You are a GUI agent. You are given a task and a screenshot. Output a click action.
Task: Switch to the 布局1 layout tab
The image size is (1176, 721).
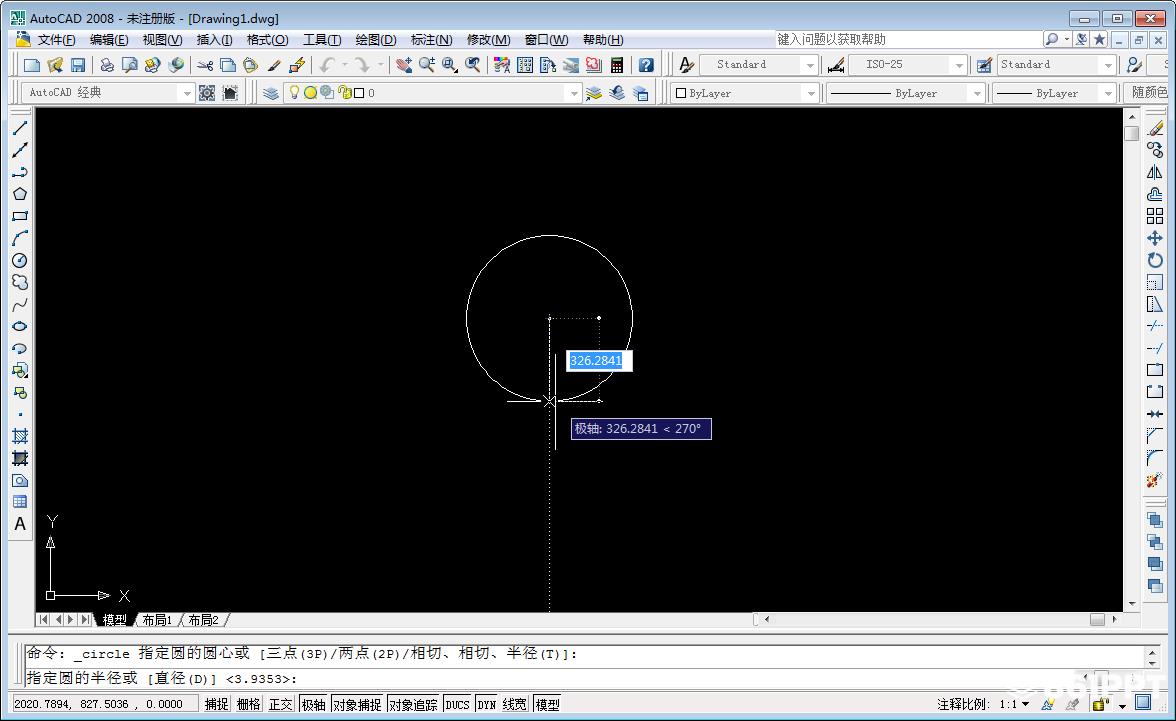[x=158, y=620]
